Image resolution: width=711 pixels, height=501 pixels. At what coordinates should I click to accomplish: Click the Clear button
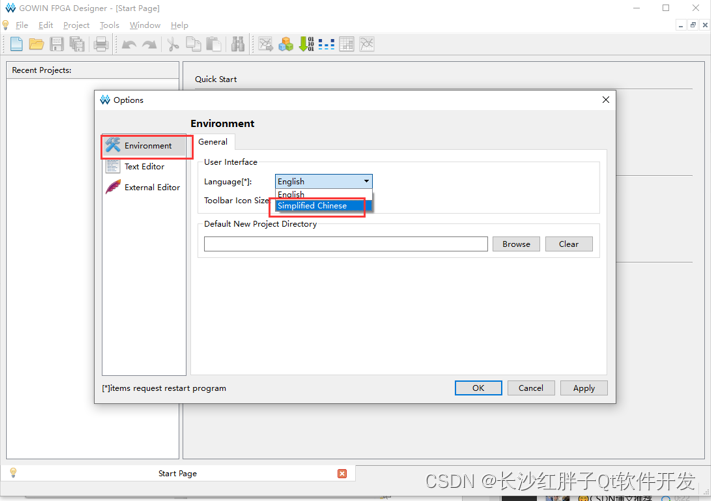tap(569, 244)
